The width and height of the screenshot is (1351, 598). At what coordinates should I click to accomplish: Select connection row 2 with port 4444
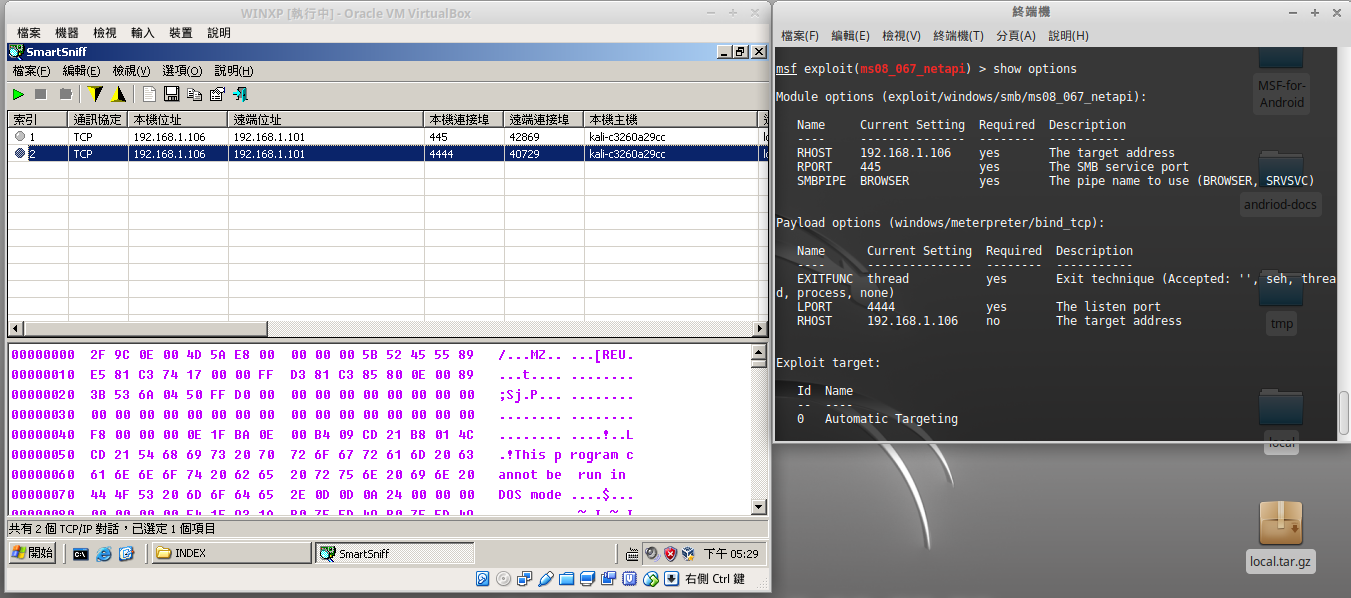tap(388, 154)
